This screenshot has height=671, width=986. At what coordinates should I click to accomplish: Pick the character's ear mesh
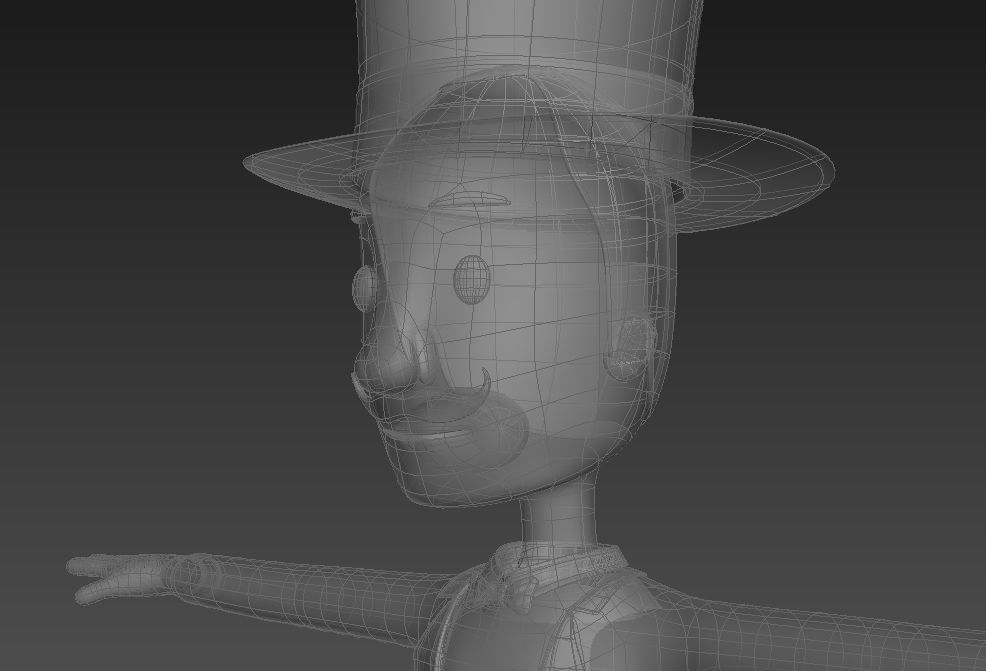tap(630, 348)
